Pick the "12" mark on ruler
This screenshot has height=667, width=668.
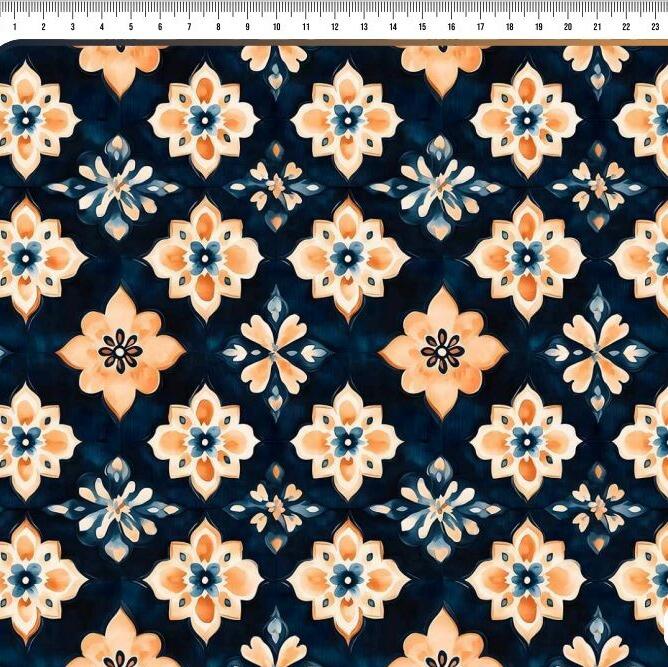tap(335, 27)
